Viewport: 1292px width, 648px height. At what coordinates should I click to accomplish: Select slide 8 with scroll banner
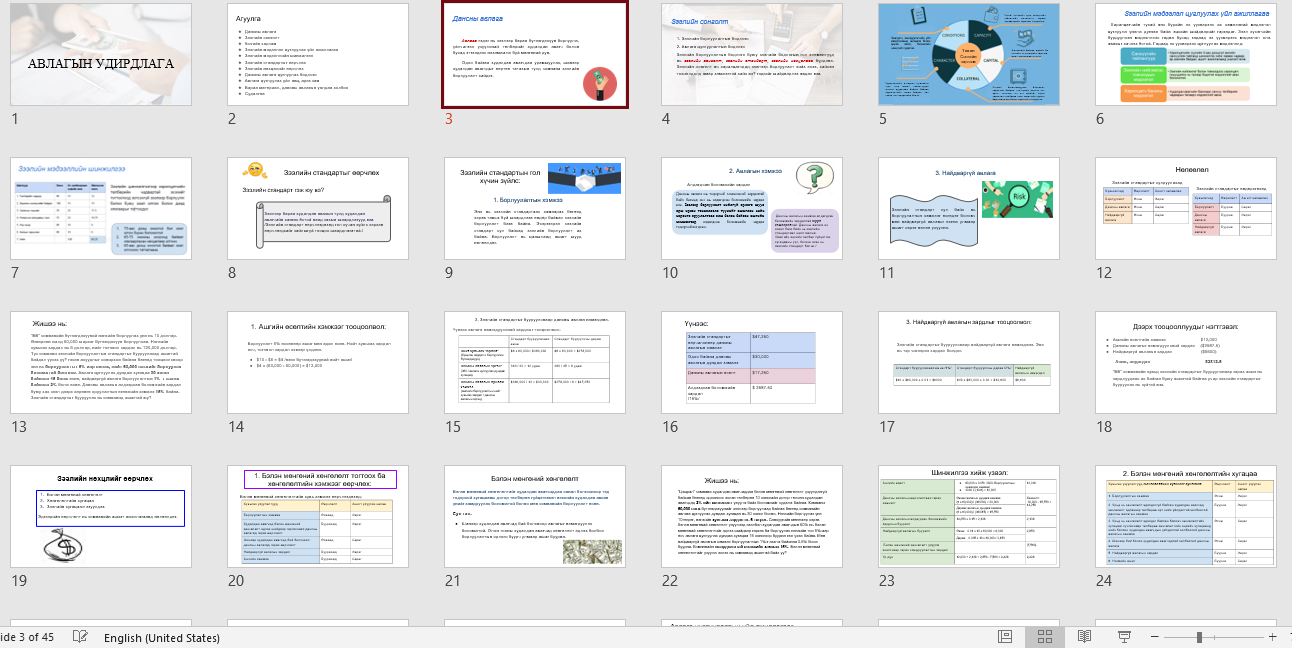coord(318,209)
